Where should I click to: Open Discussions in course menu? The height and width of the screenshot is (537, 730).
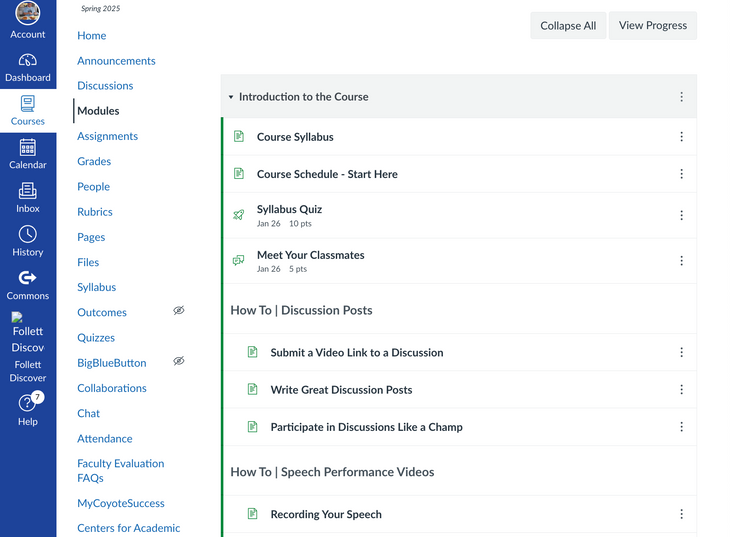pos(105,86)
